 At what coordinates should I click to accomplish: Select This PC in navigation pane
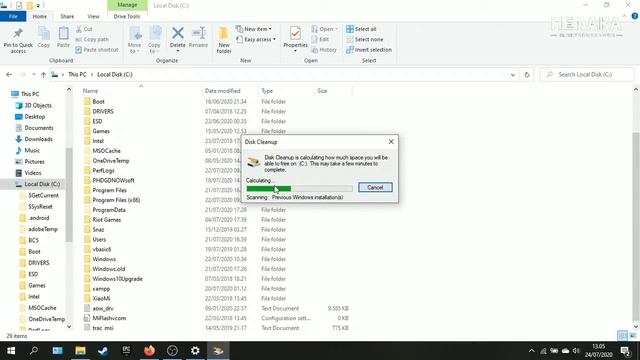point(30,94)
